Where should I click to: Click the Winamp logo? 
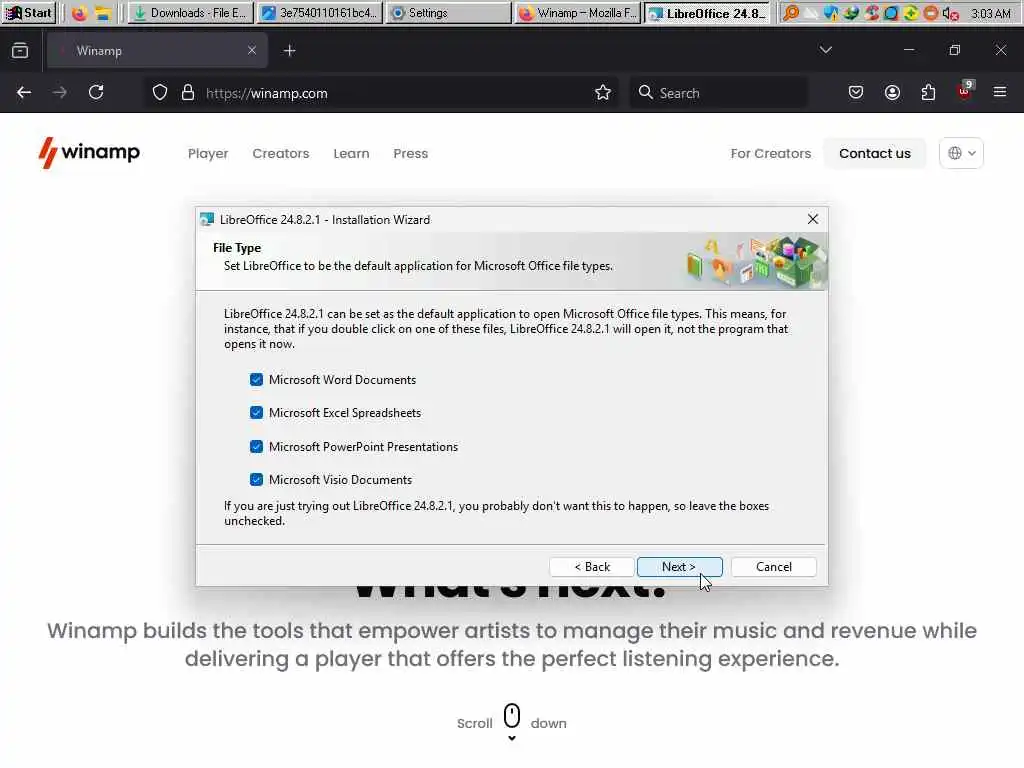click(x=89, y=153)
